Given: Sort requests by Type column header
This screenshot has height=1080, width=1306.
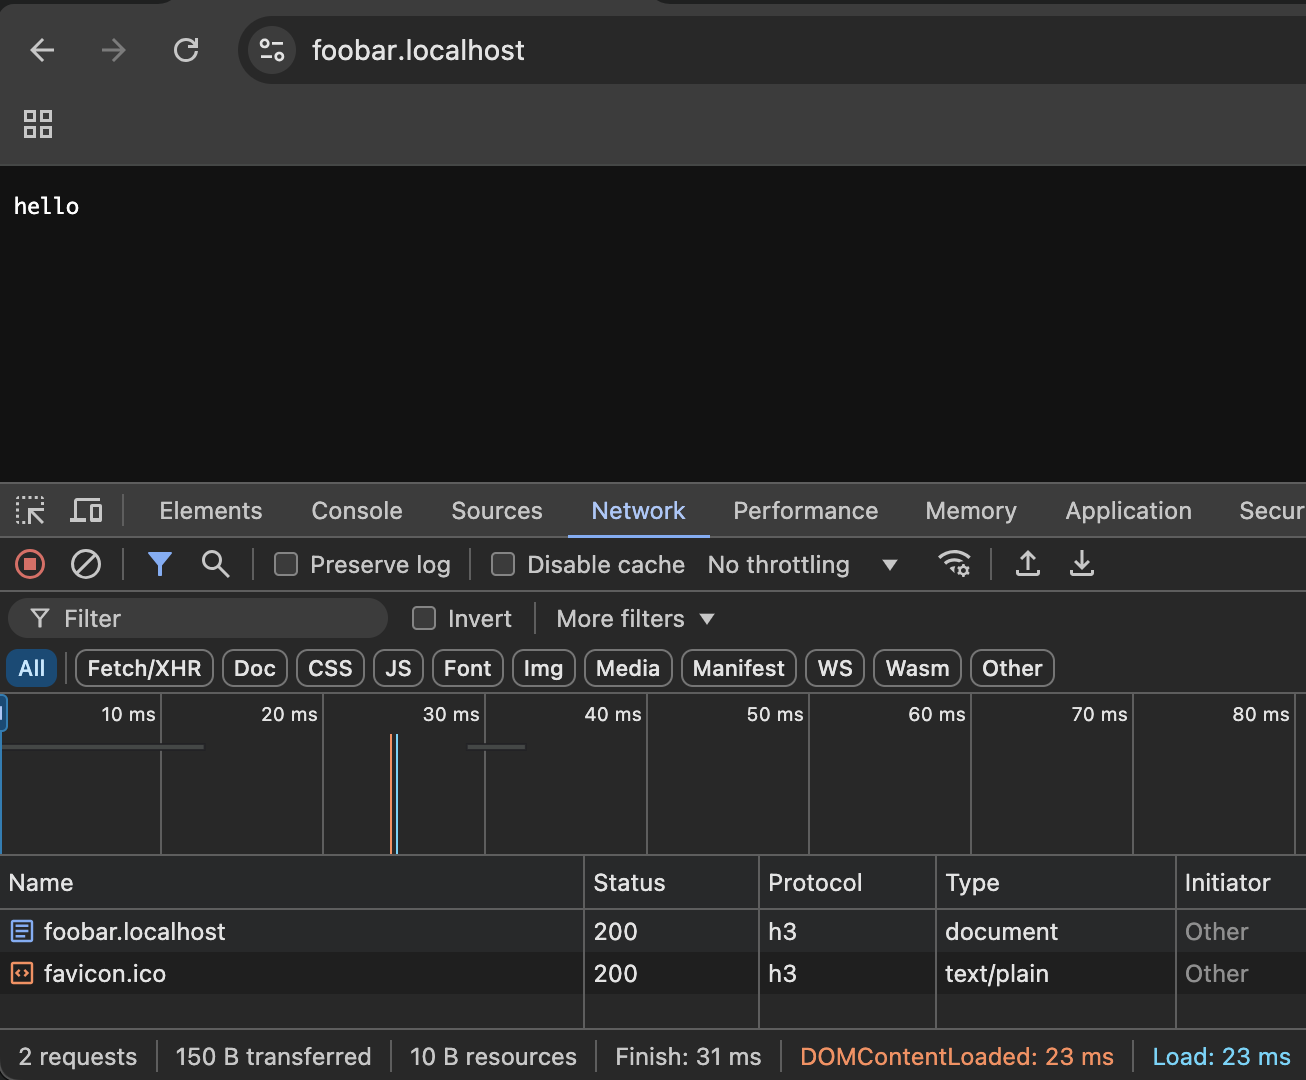Looking at the screenshot, I should (1056, 883).
